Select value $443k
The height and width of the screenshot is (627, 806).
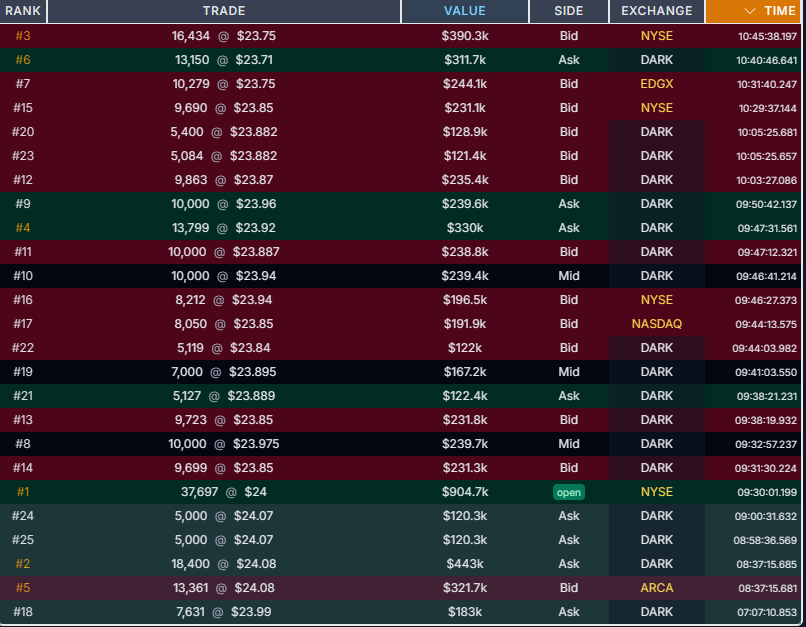click(465, 564)
